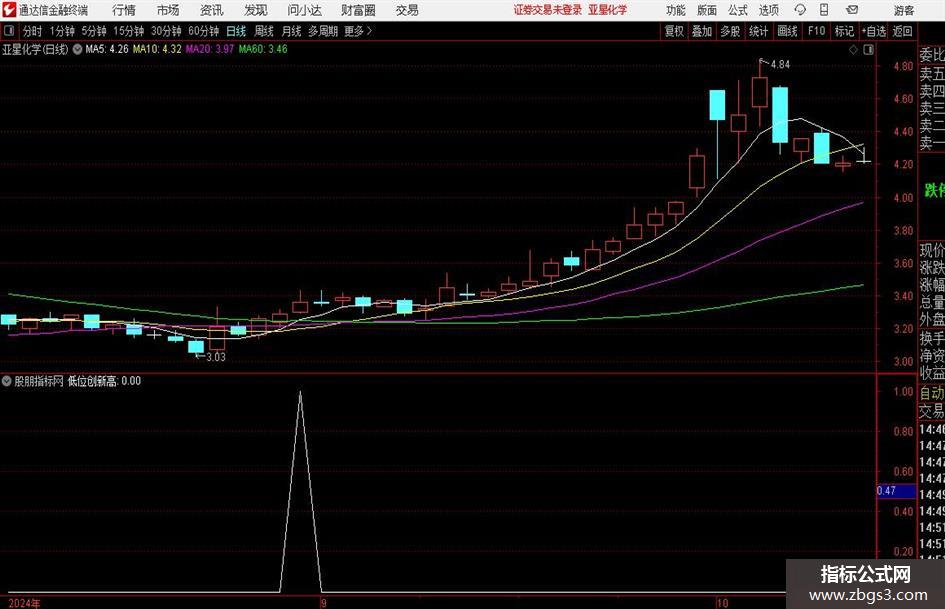
Task: Click the 标记 mark button
Action: click(844, 31)
